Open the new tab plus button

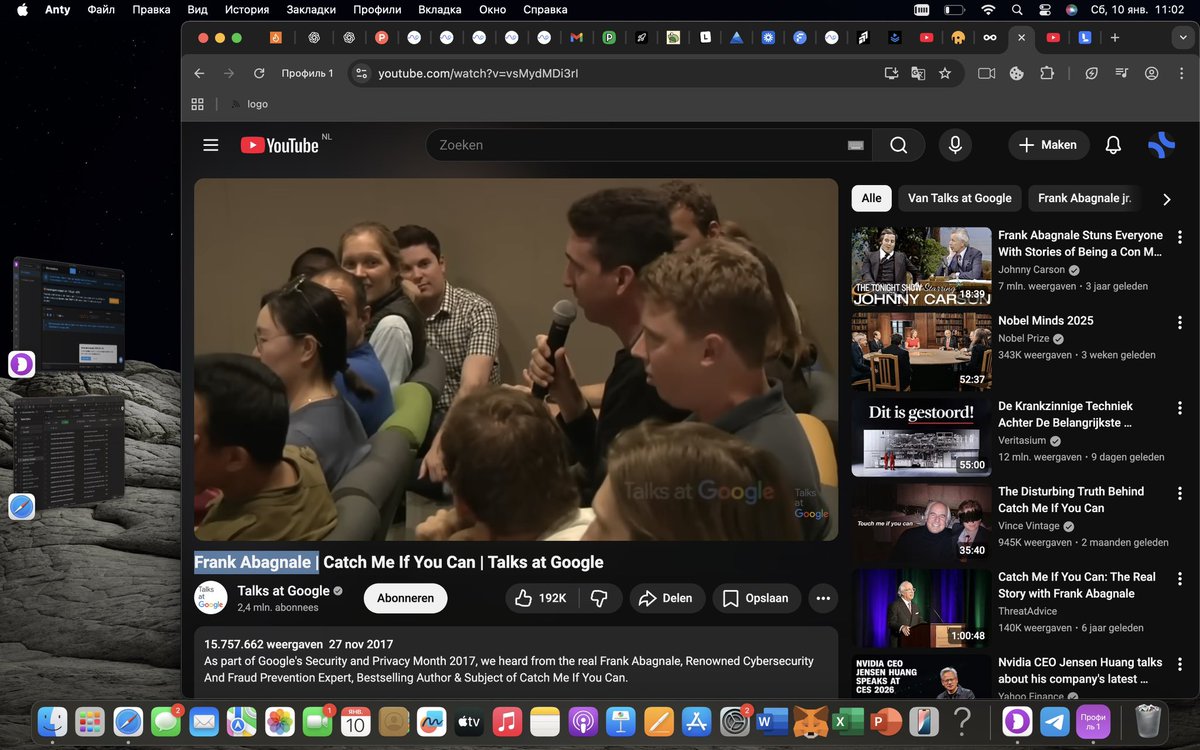tap(1115, 38)
